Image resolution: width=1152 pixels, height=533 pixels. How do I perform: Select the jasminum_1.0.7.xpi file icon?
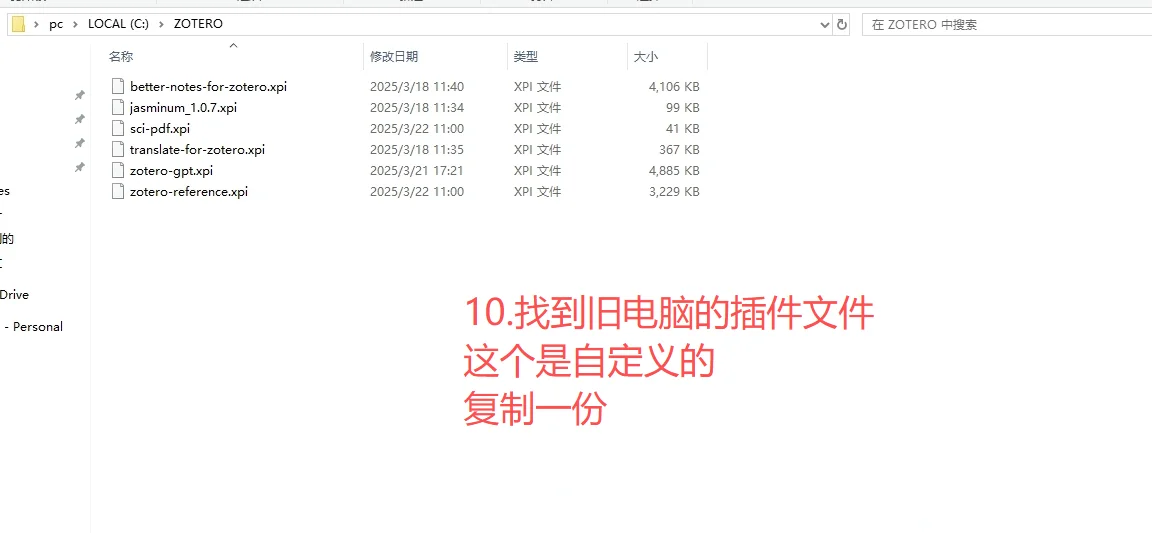click(118, 107)
